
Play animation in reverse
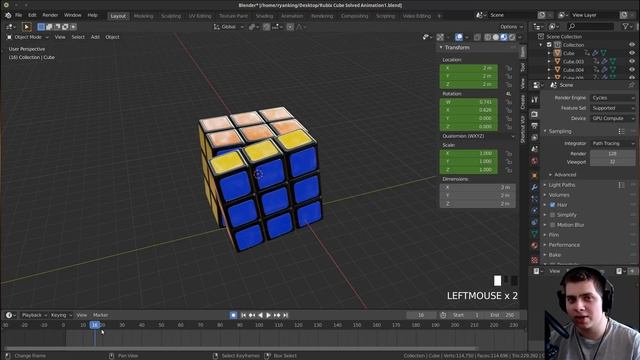[x=260, y=315]
